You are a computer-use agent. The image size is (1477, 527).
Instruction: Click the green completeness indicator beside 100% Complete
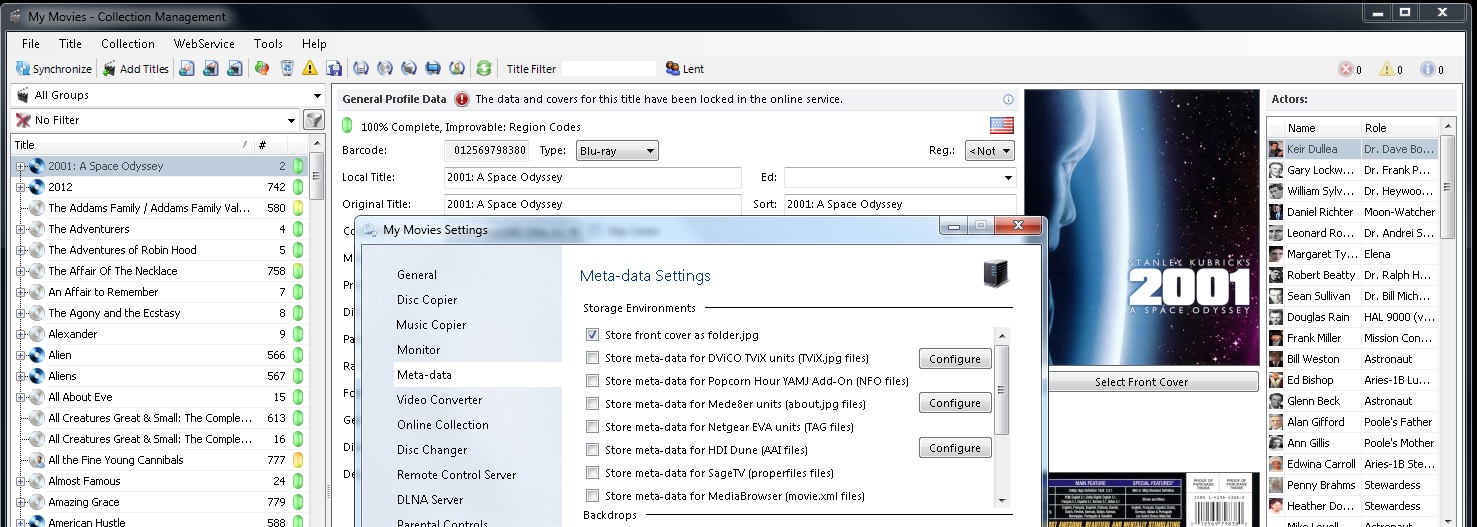tap(347, 127)
